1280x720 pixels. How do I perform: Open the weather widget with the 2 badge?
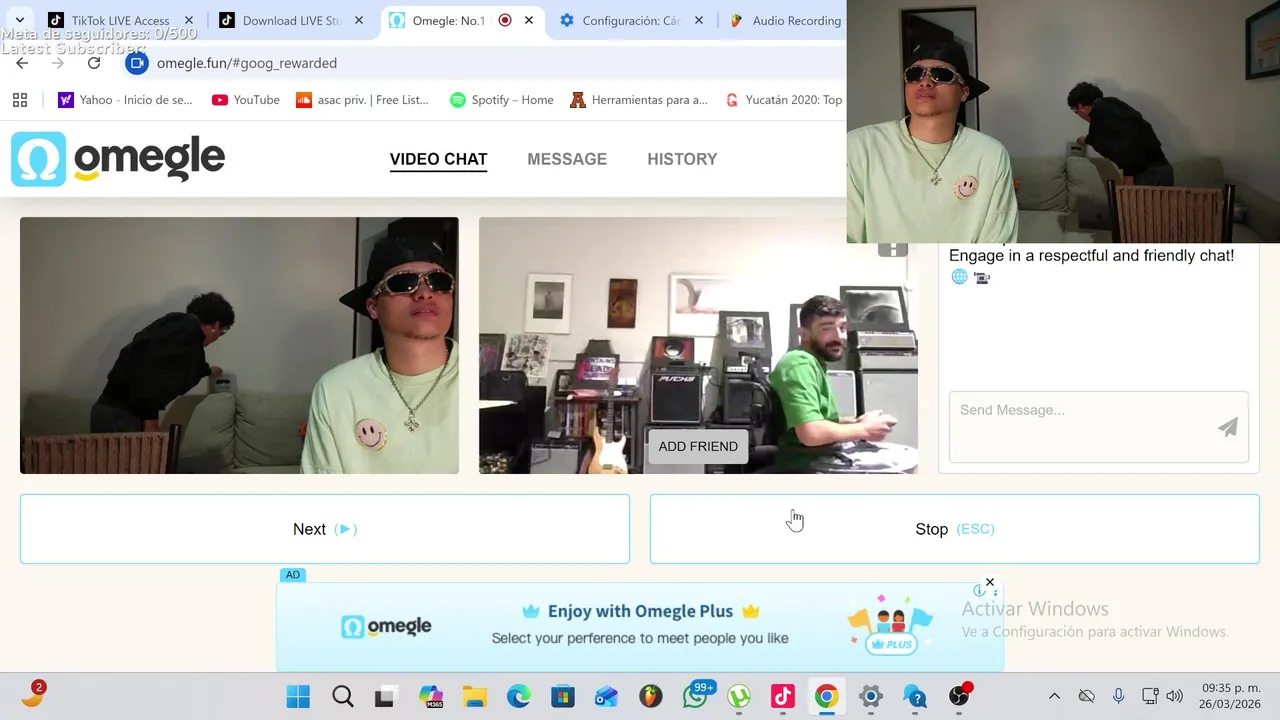tap(32, 695)
